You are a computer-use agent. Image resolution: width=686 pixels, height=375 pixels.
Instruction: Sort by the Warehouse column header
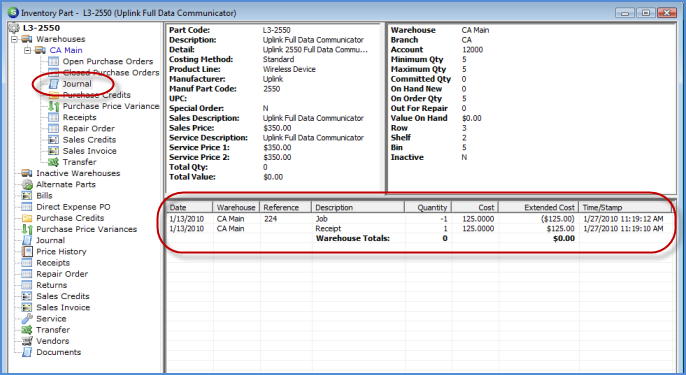tap(236, 207)
